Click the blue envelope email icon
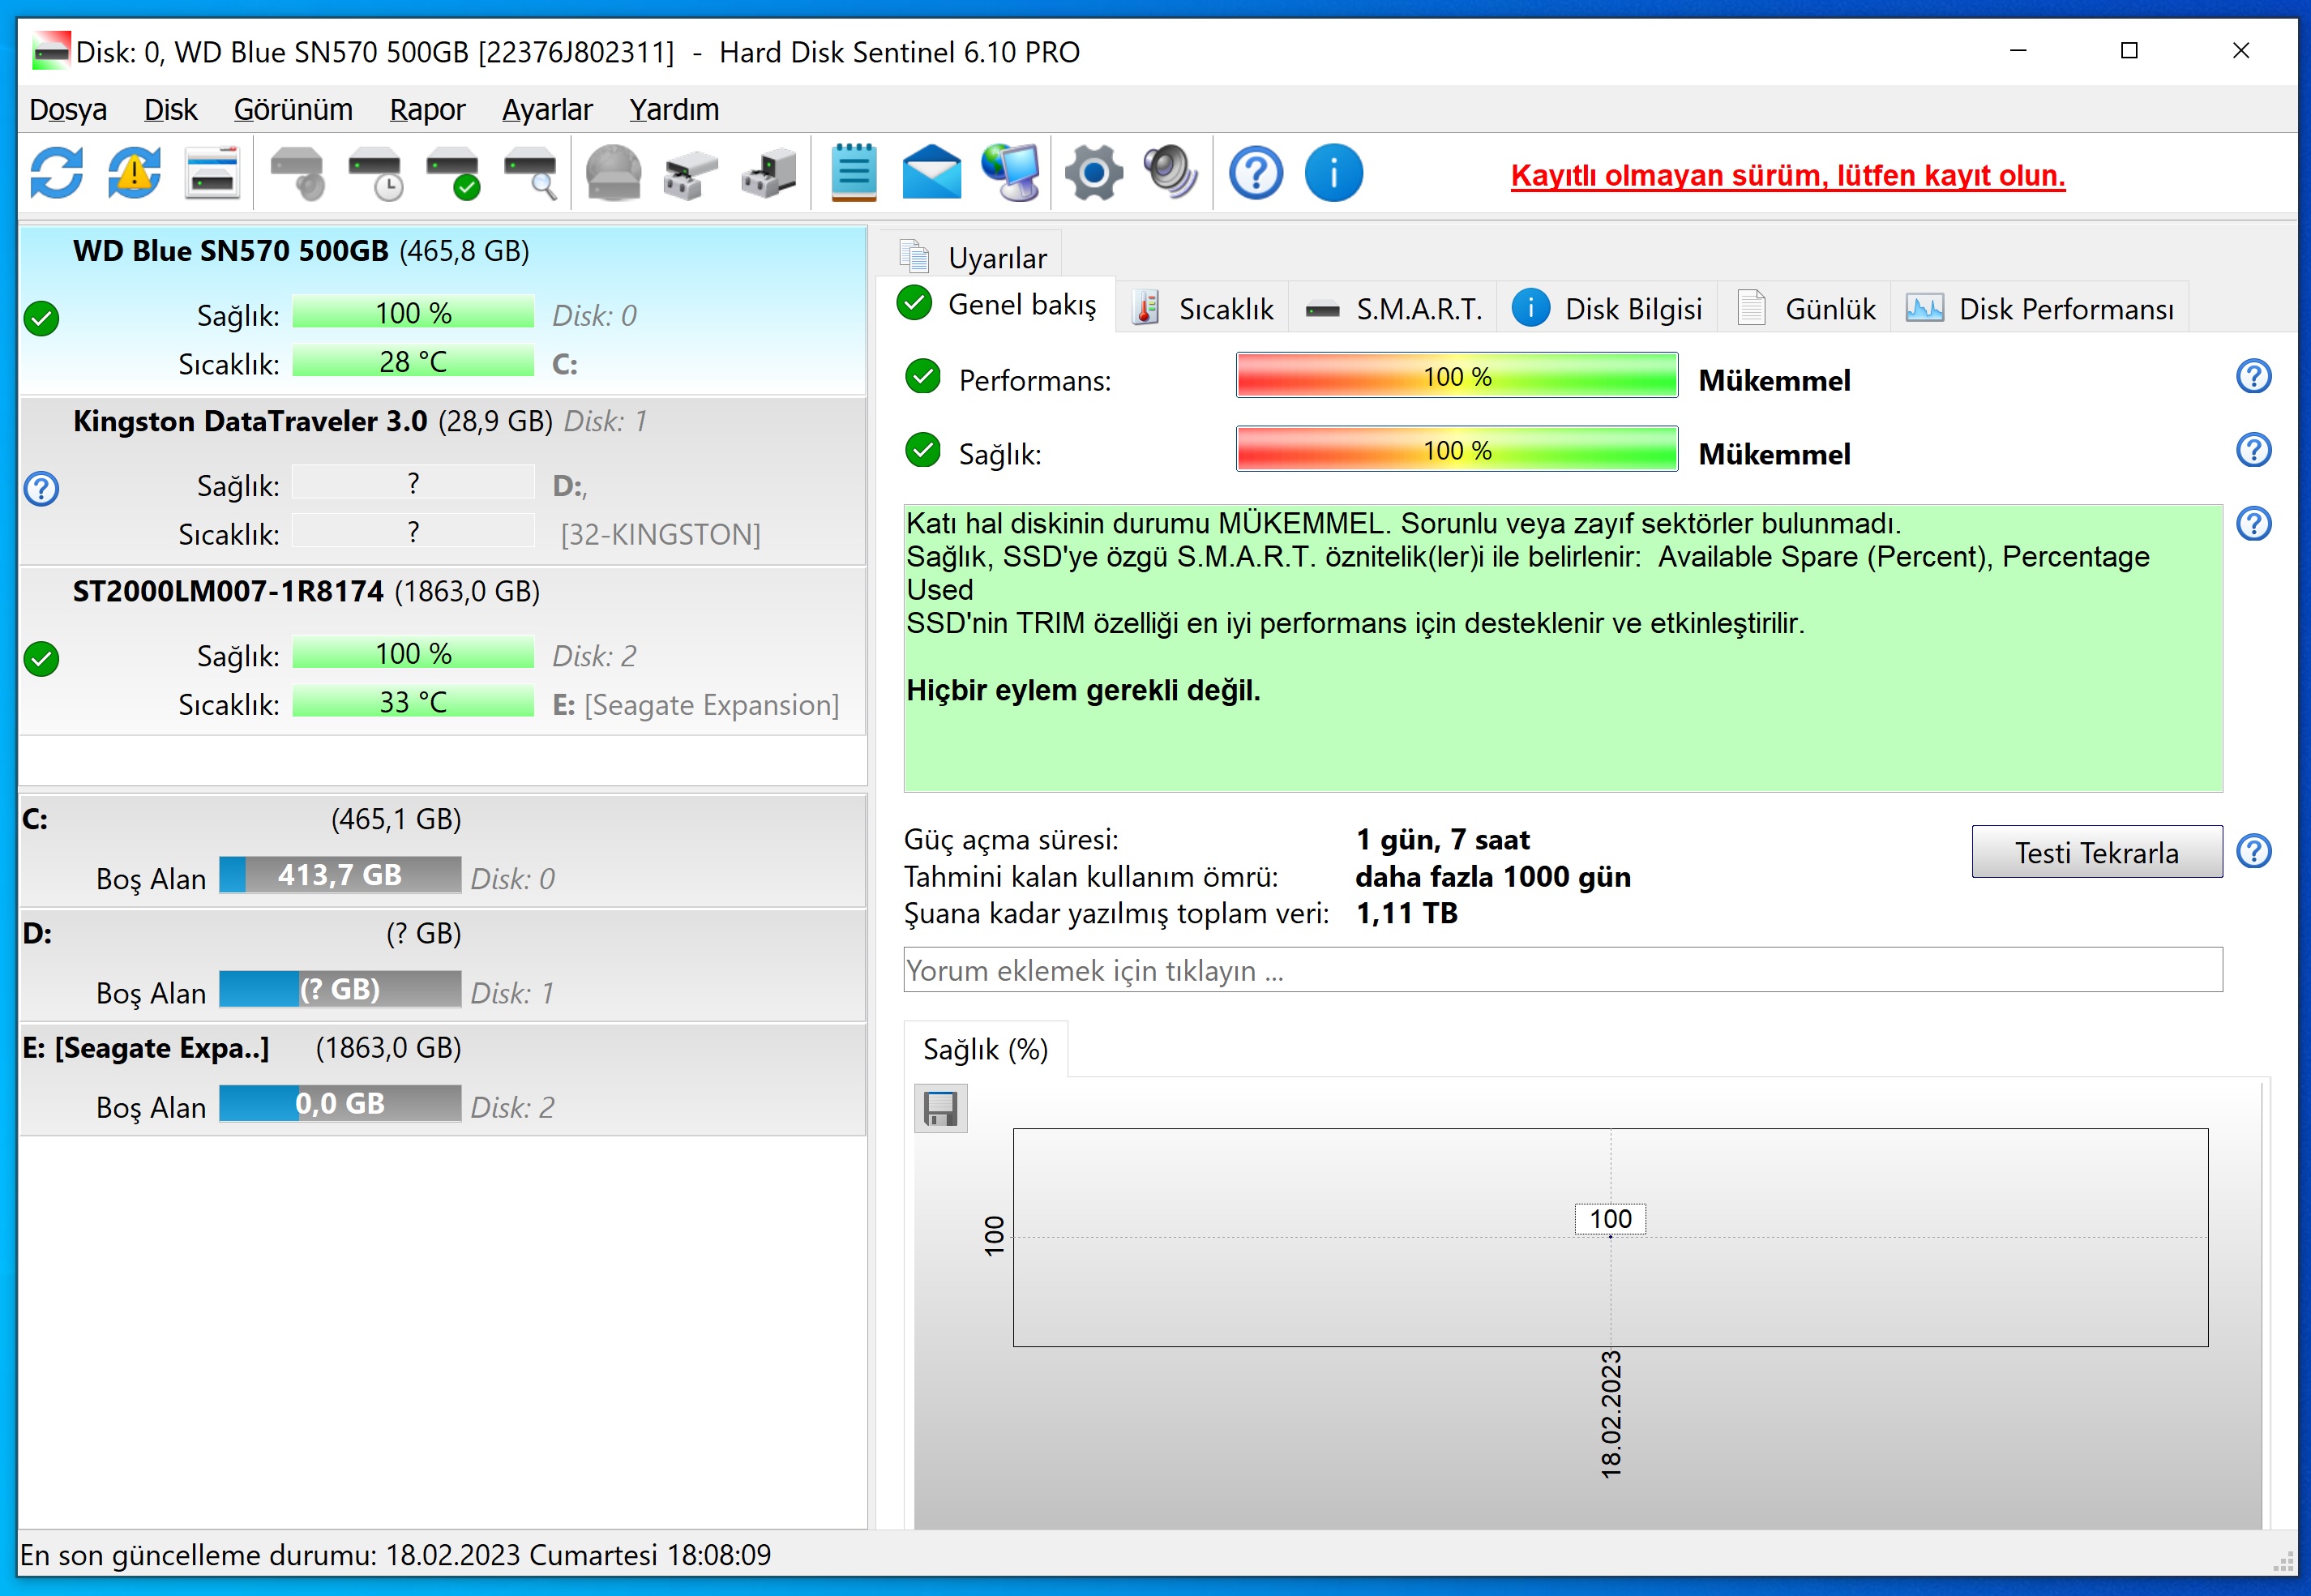 (931, 173)
